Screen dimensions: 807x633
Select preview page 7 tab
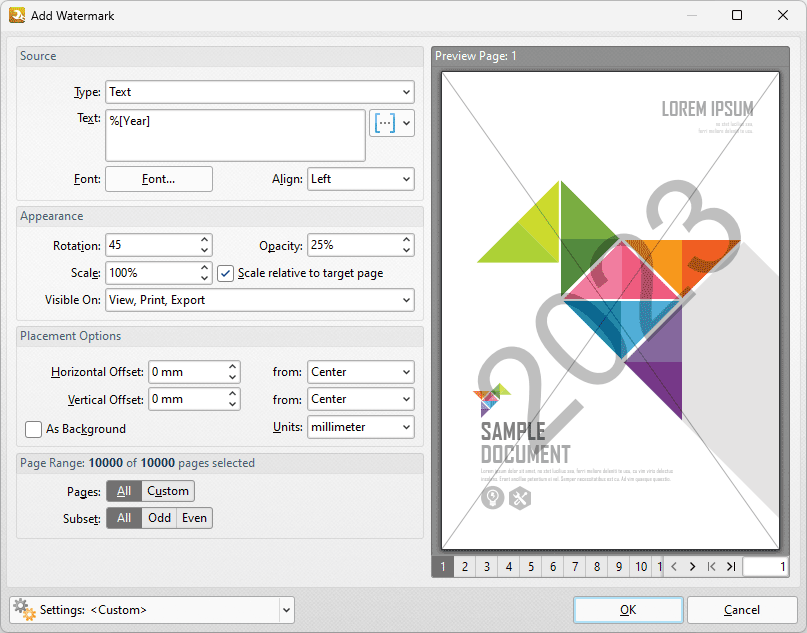(x=575, y=567)
